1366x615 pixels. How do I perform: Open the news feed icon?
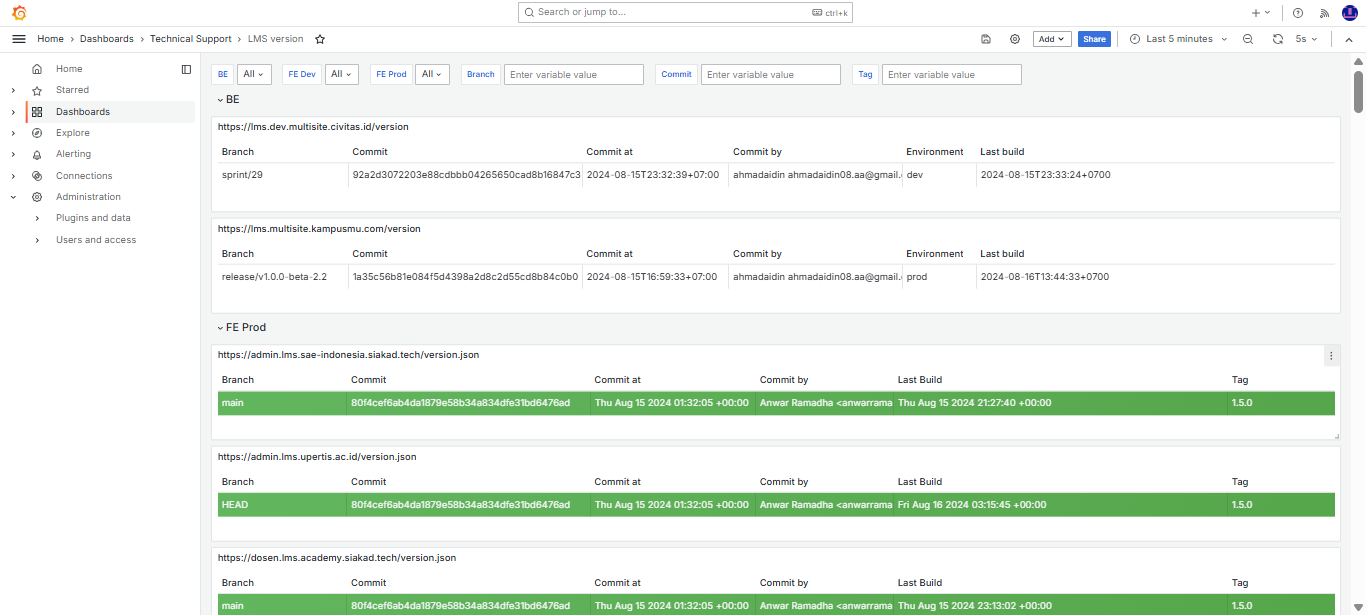click(x=1325, y=13)
